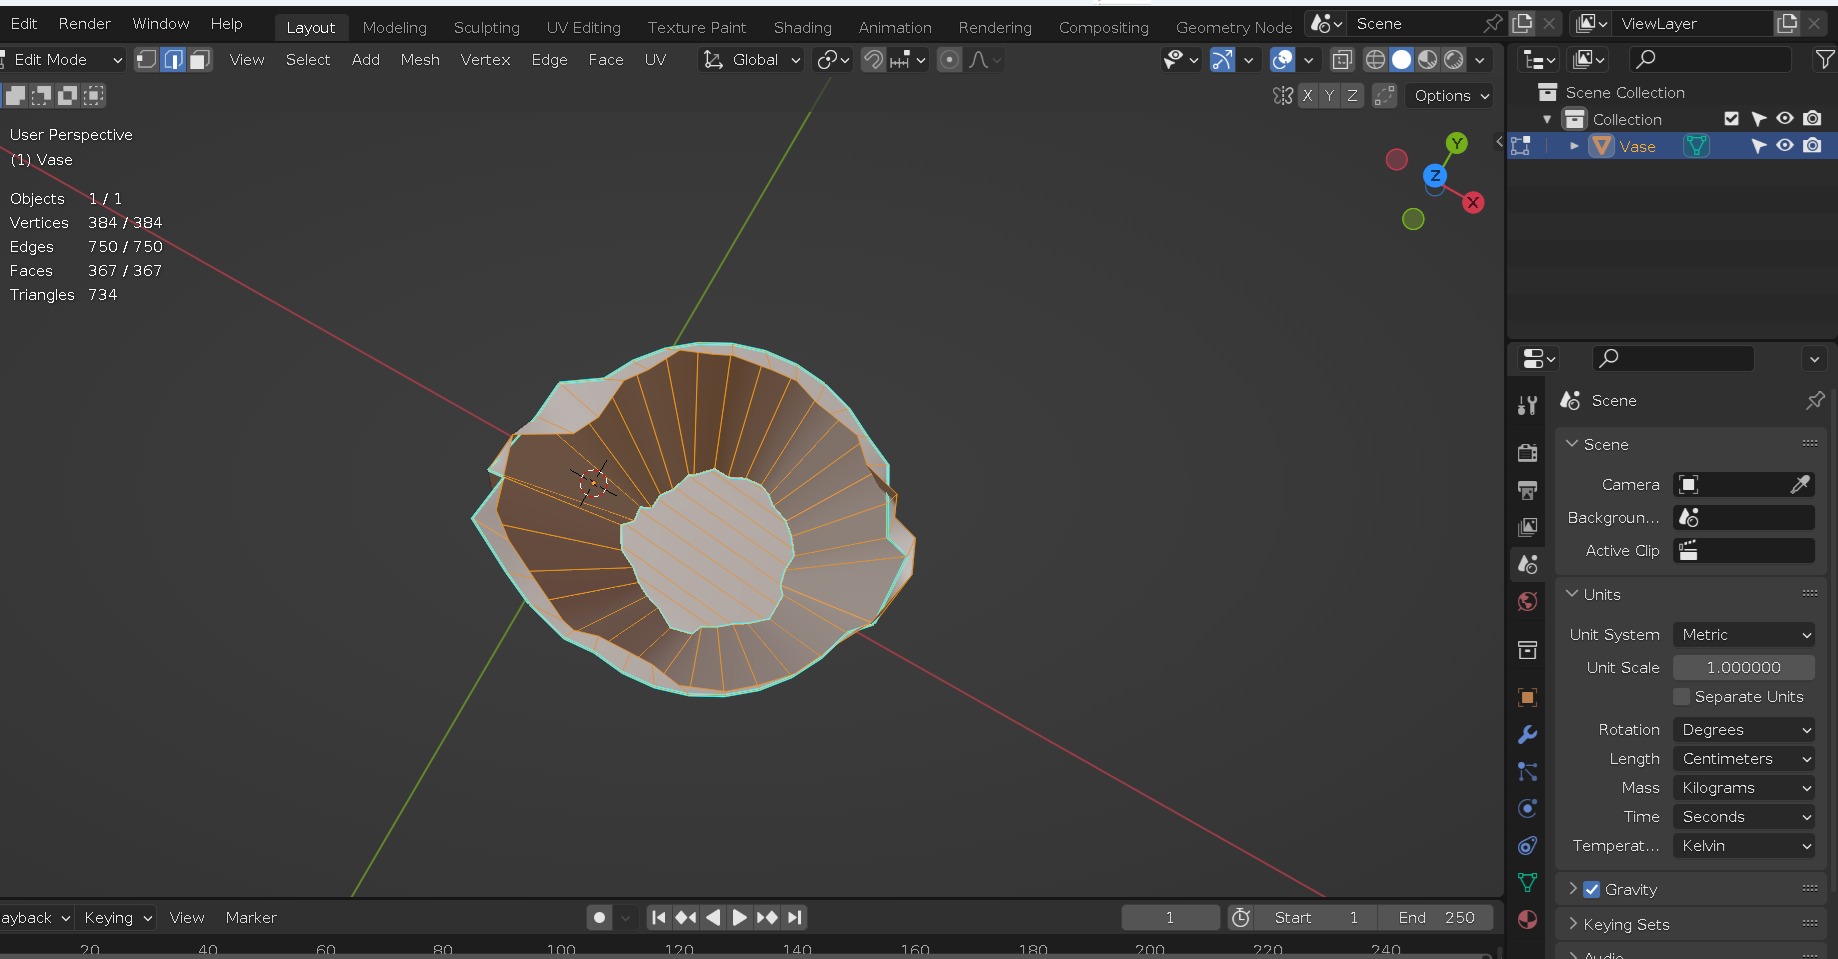Open the Vertex menu

[485, 60]
